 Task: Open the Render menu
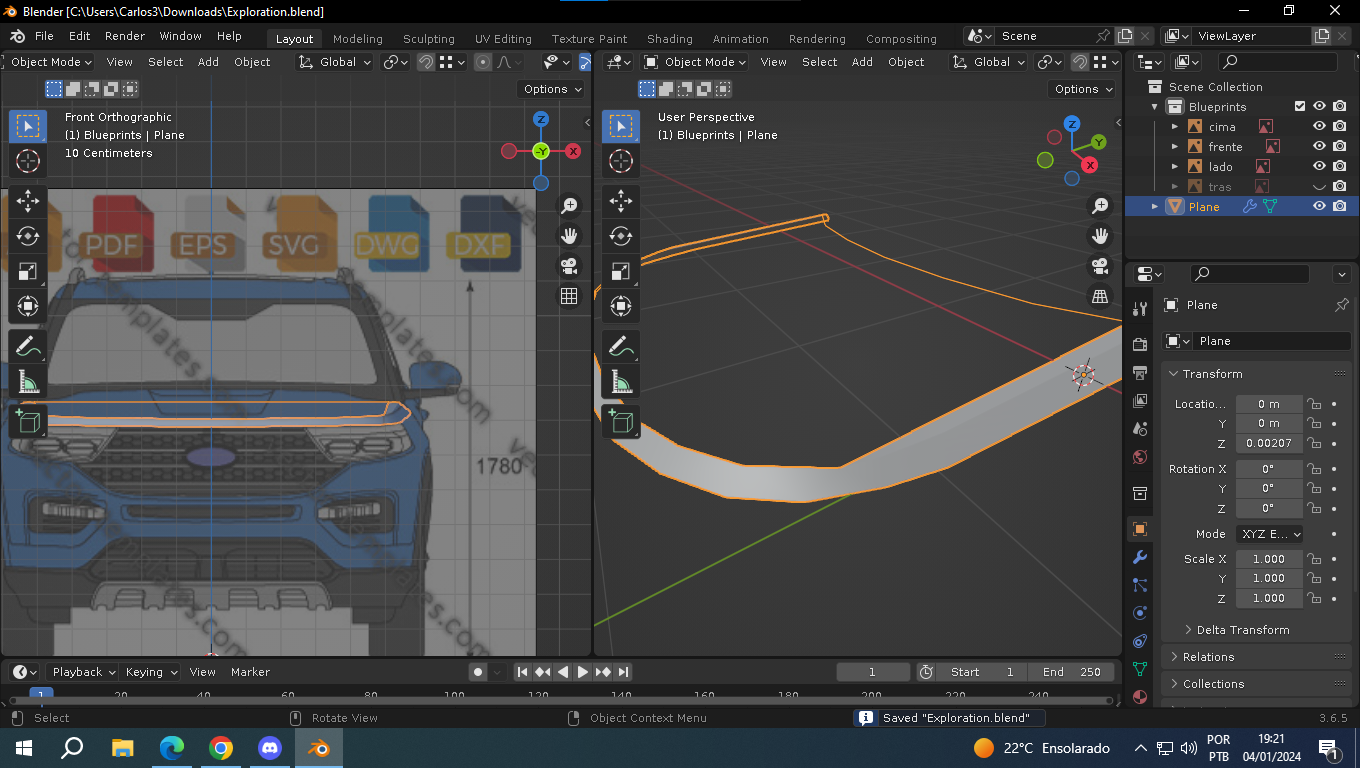coord(125,36)
